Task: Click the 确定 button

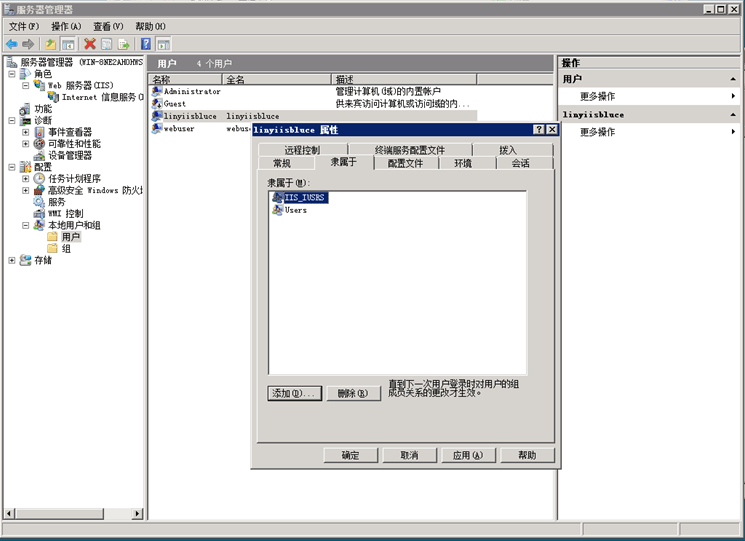Action: pos(350,455)
